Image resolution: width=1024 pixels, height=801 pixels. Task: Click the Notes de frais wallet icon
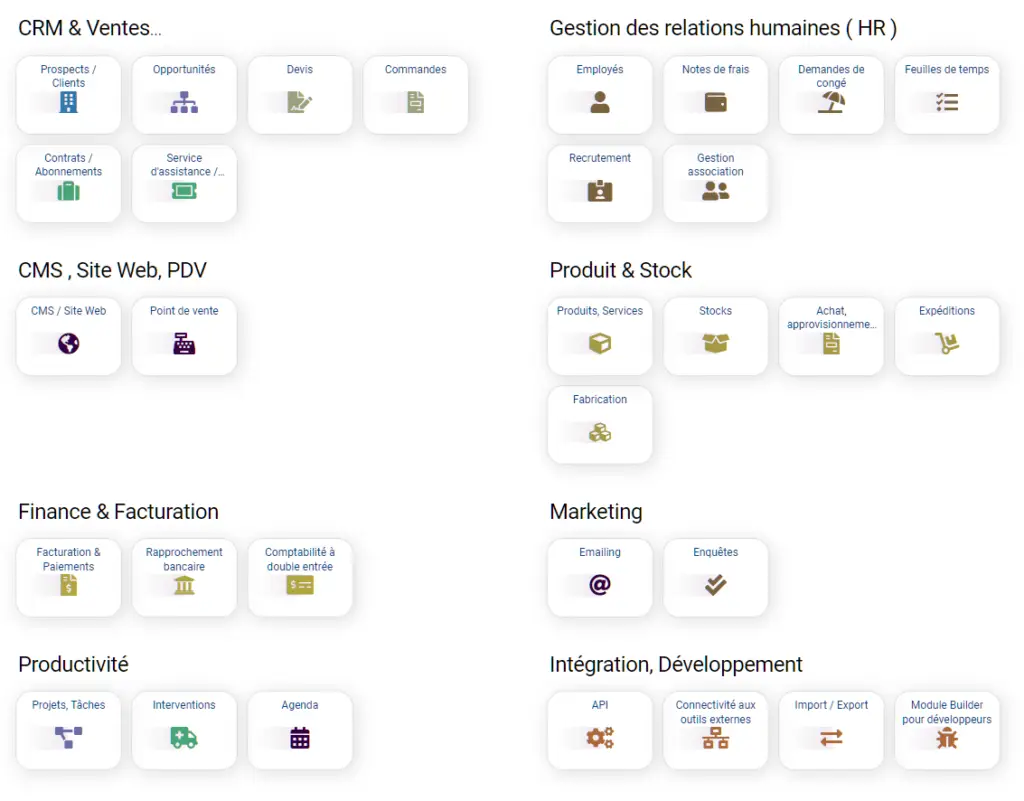point(716,102)
